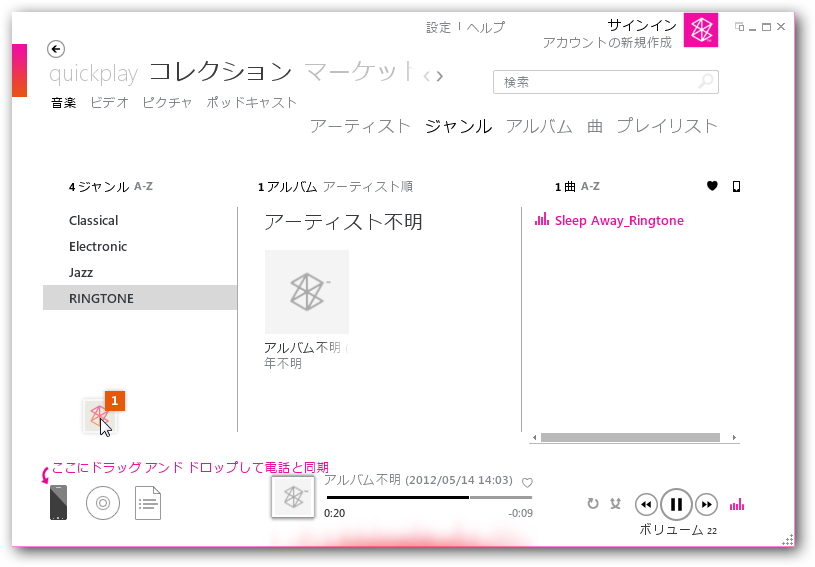Open the phone device icon
This screenshot has width=815, height=567.
[x=58, y=502]
